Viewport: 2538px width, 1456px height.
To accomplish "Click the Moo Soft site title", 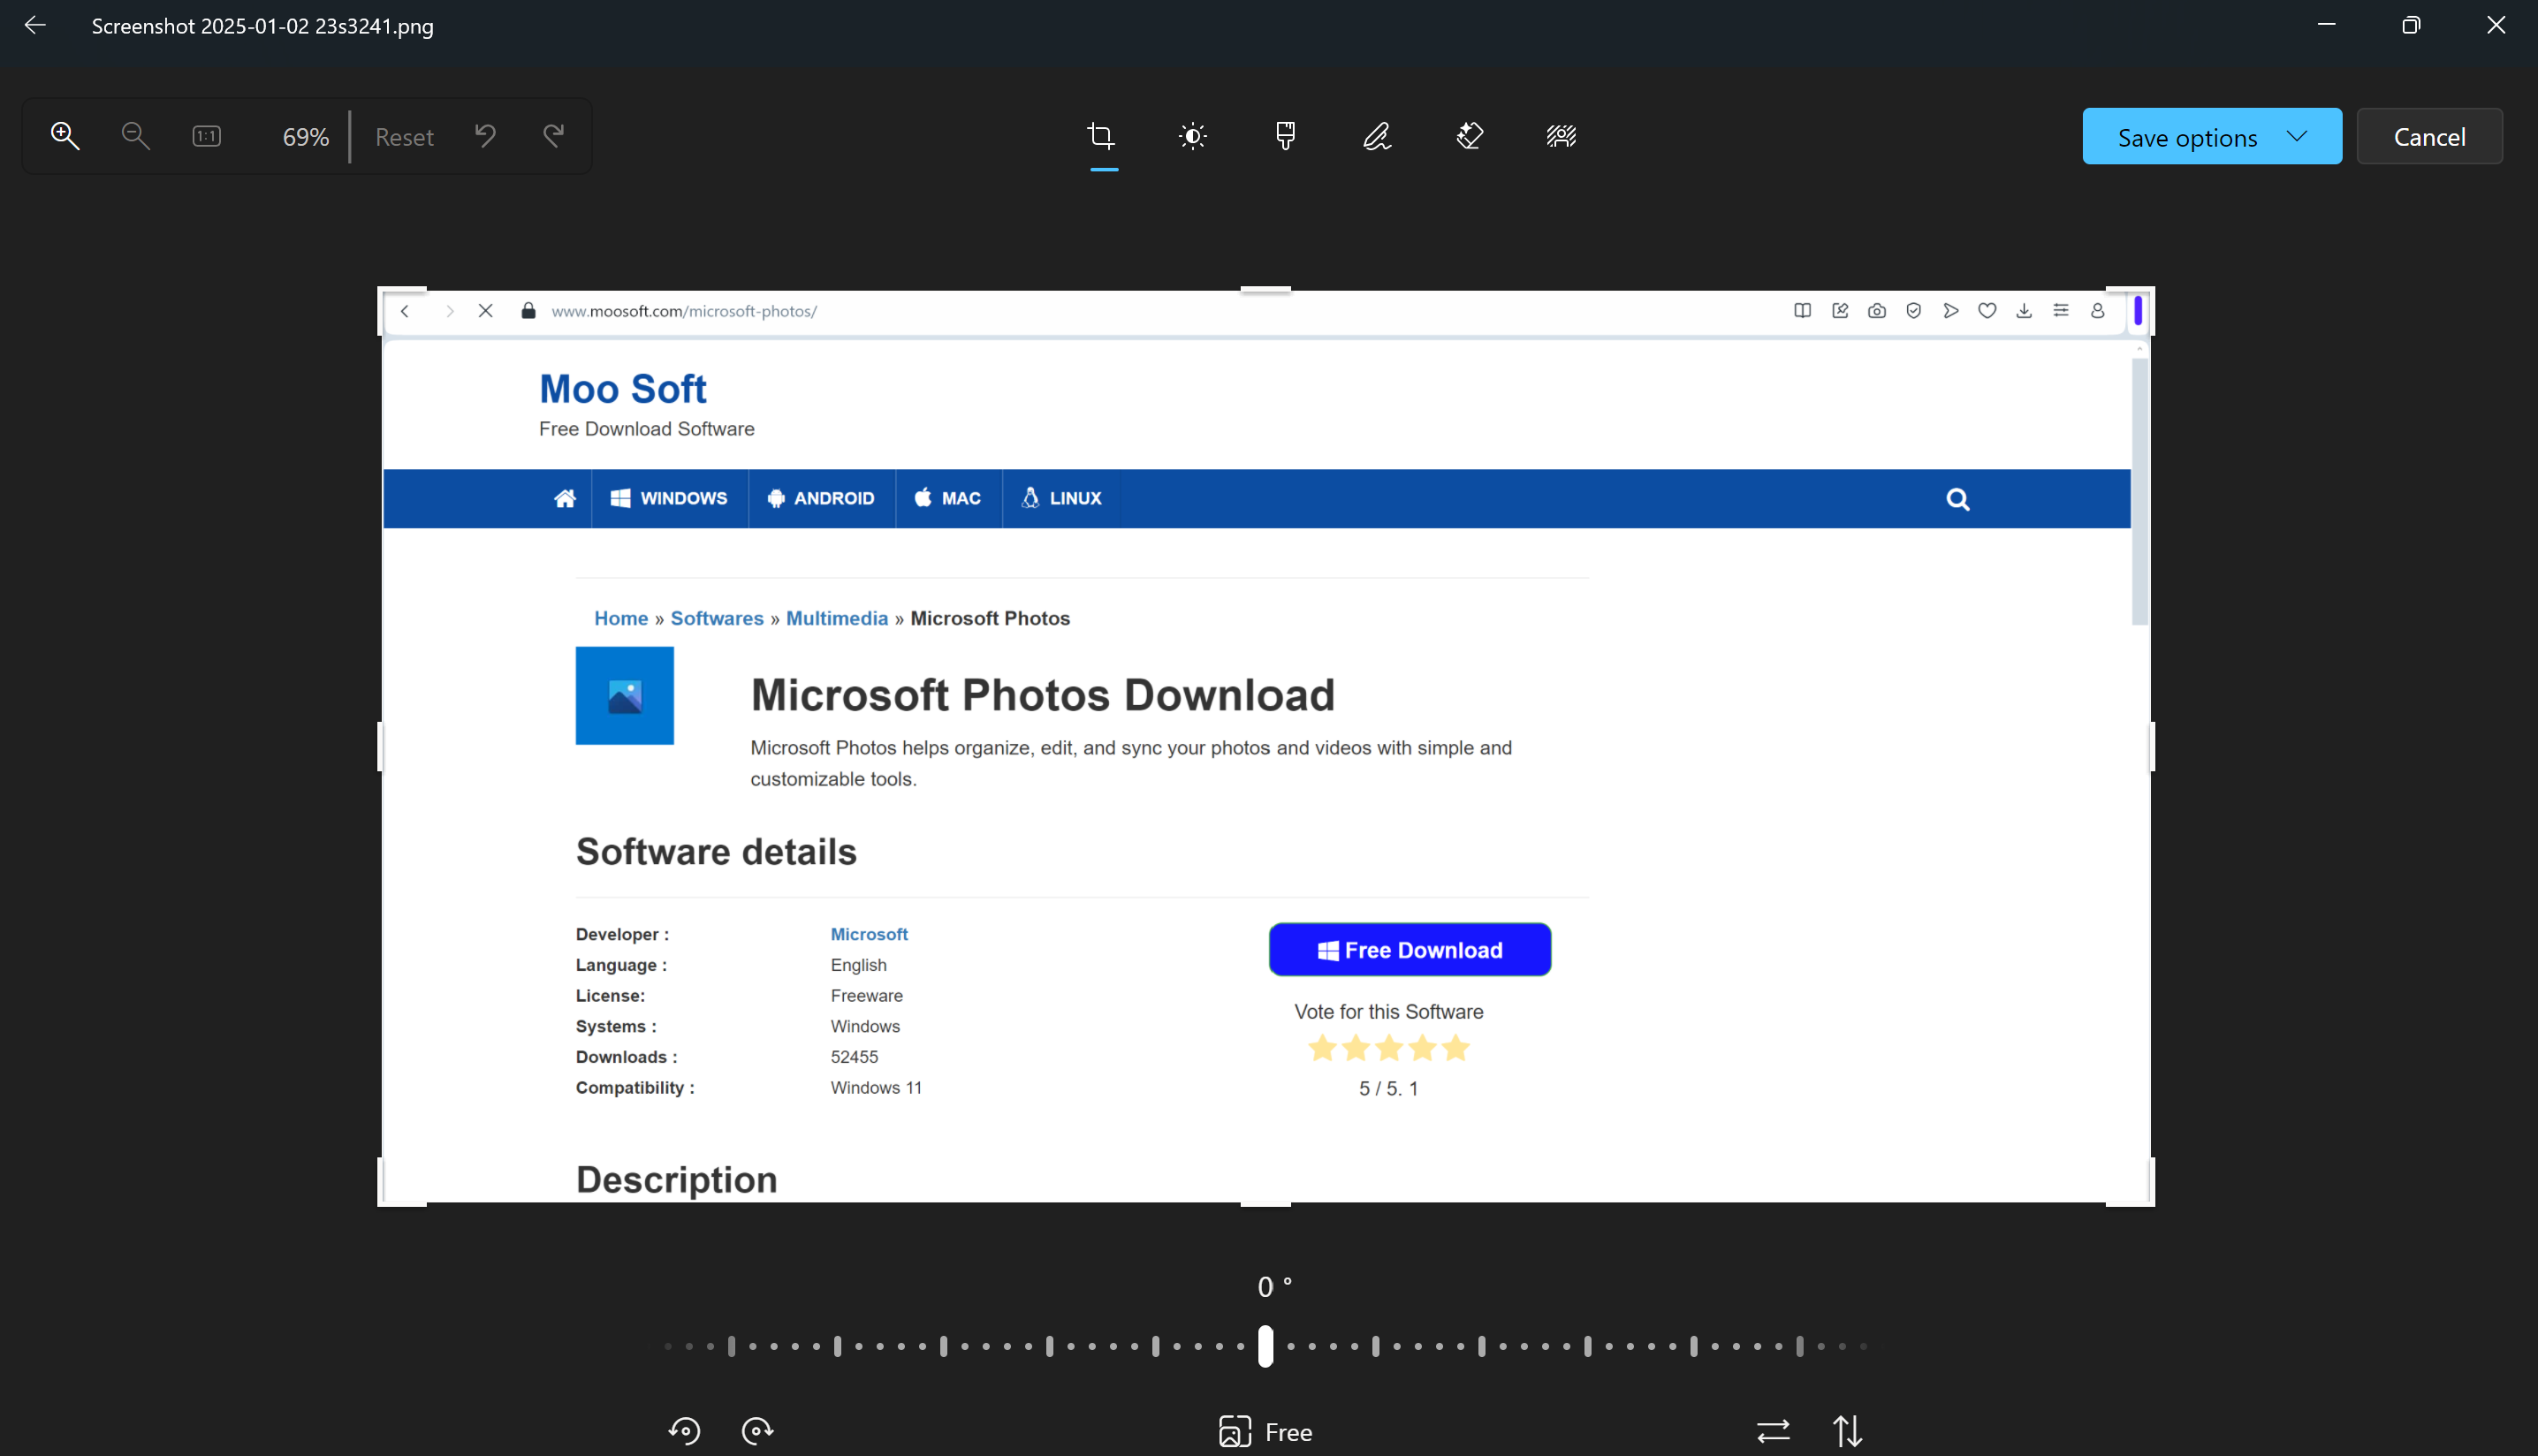I will tap(622, 389).
